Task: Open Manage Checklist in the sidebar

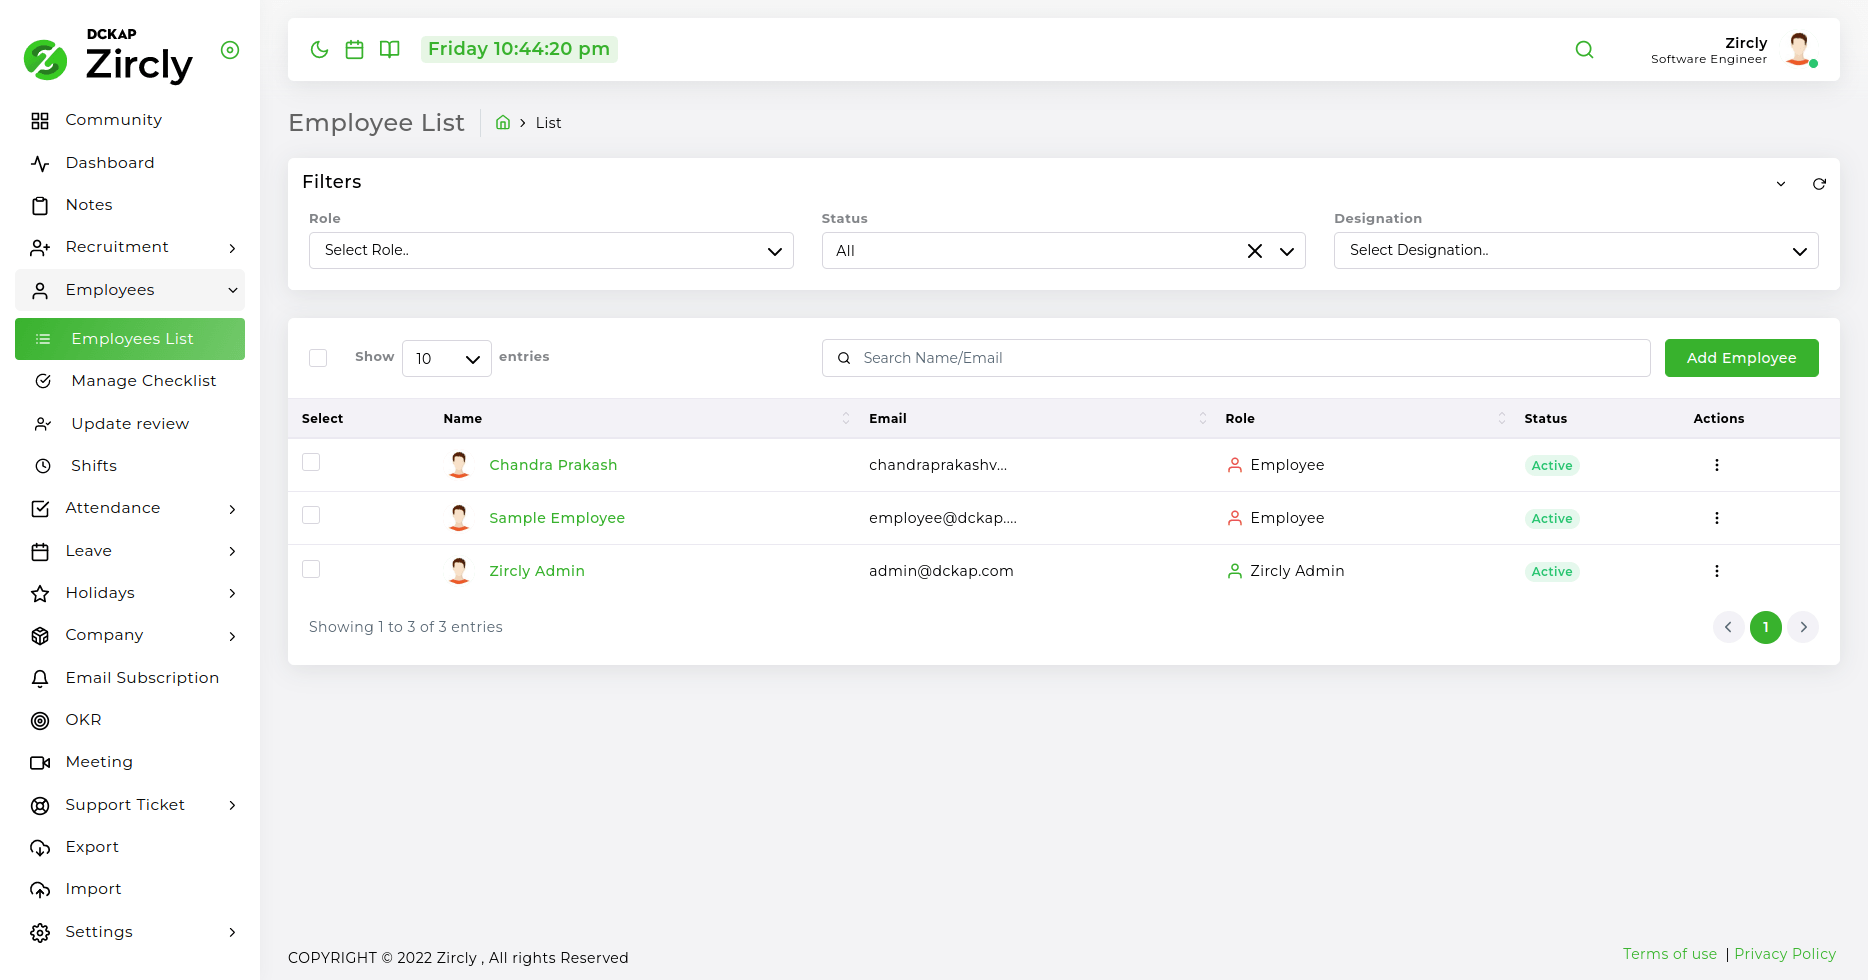Action: point(143,381)
